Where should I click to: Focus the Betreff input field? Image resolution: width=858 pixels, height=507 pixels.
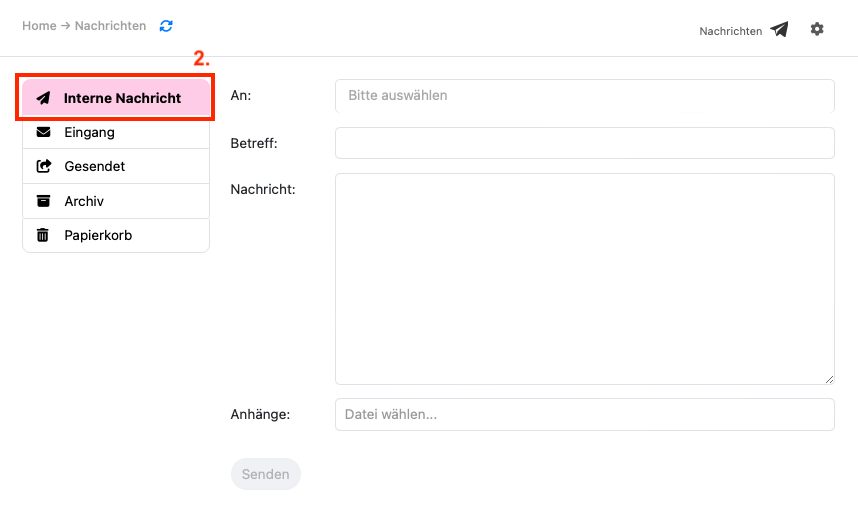point(584,143)
